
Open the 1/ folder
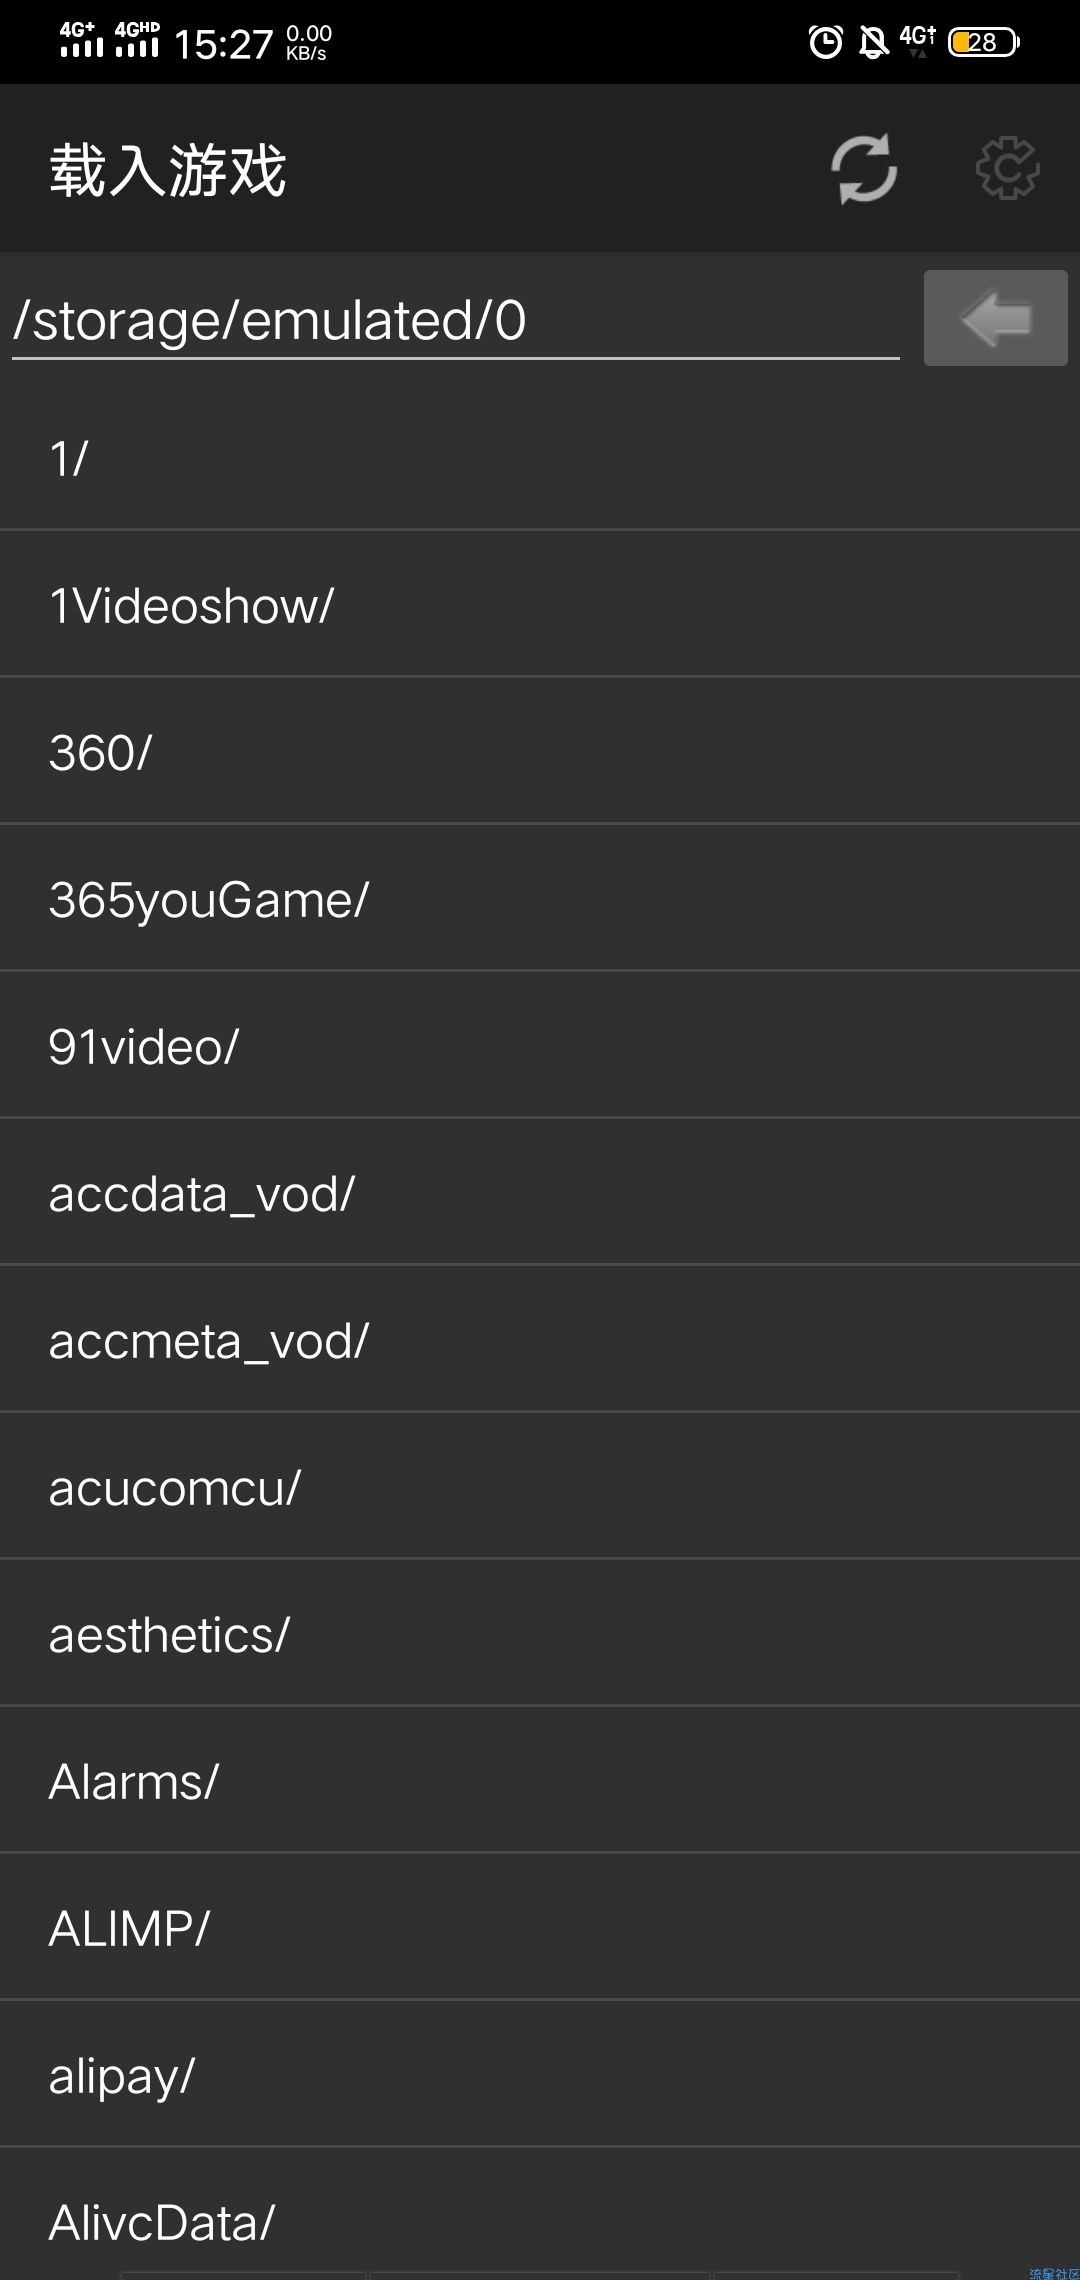(540, 458)
